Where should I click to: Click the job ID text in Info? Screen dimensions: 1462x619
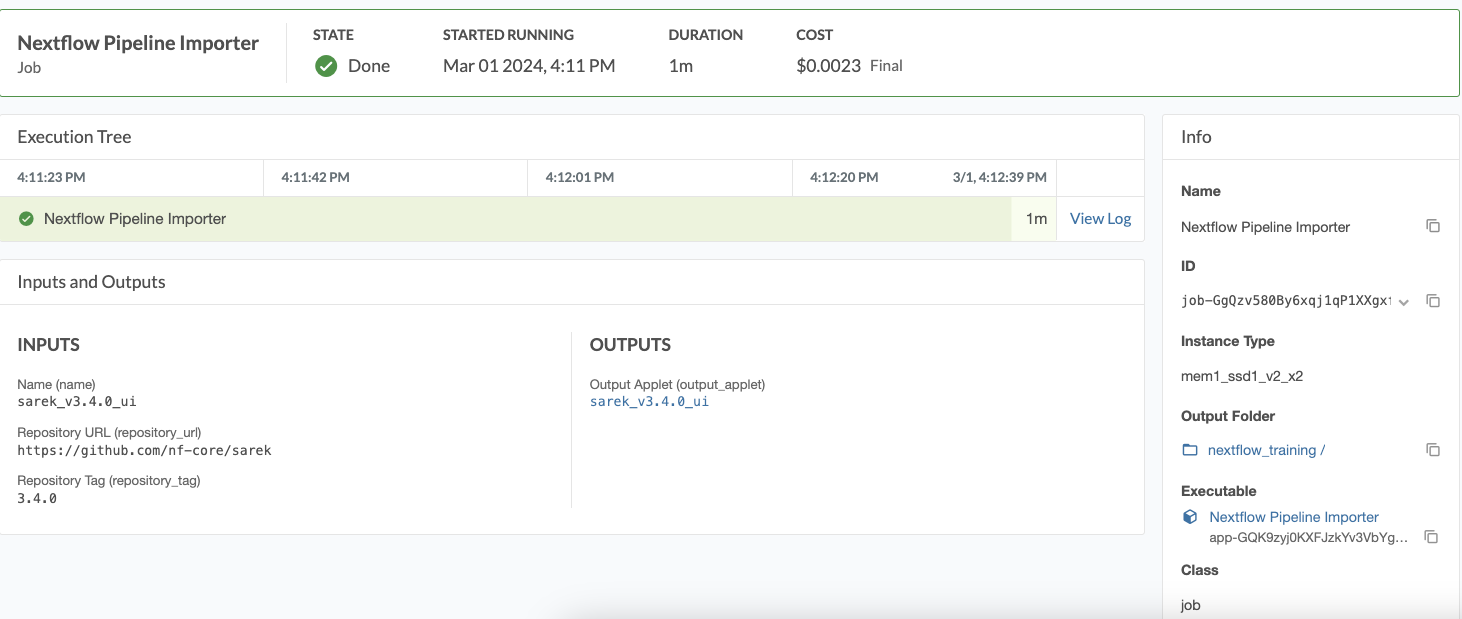[1286, 301]
